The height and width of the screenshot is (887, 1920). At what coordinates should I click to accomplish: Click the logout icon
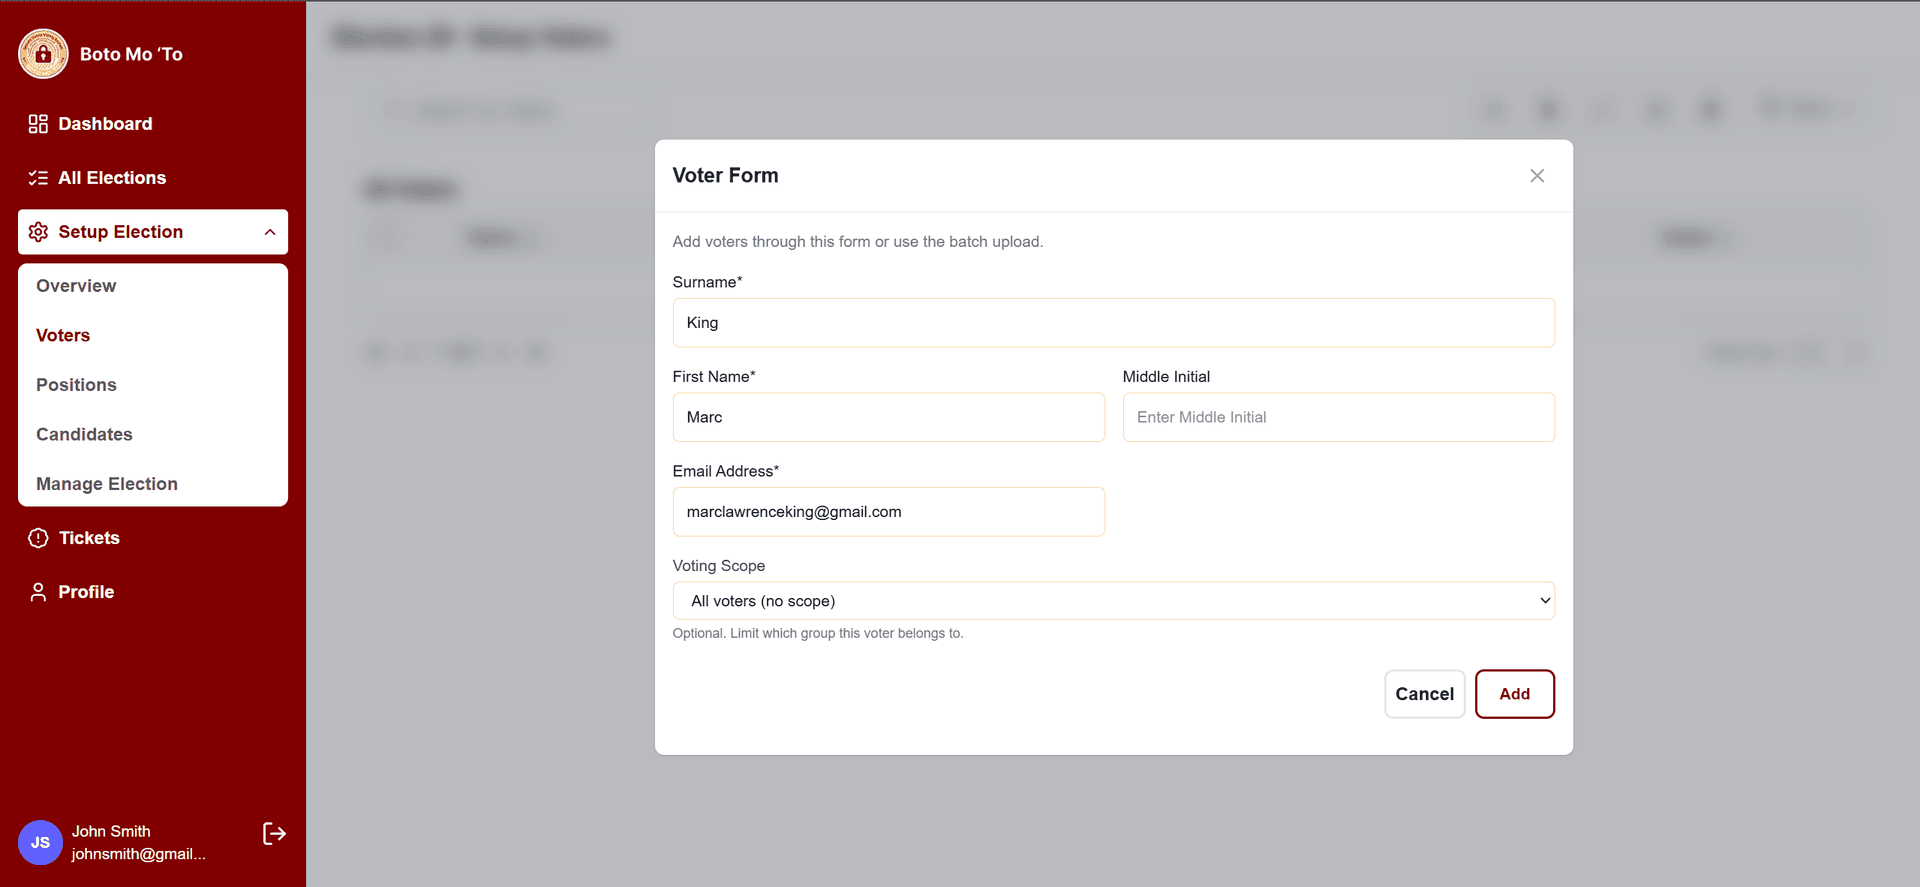point(274,834)
